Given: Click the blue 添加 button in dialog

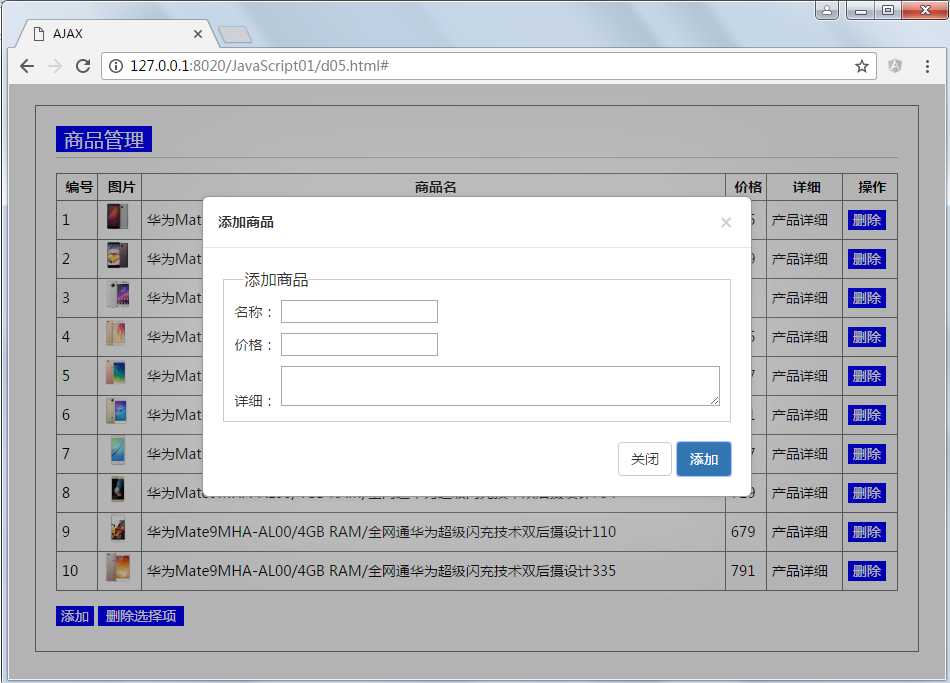Looking at the screenshot, I should point(703,459).
